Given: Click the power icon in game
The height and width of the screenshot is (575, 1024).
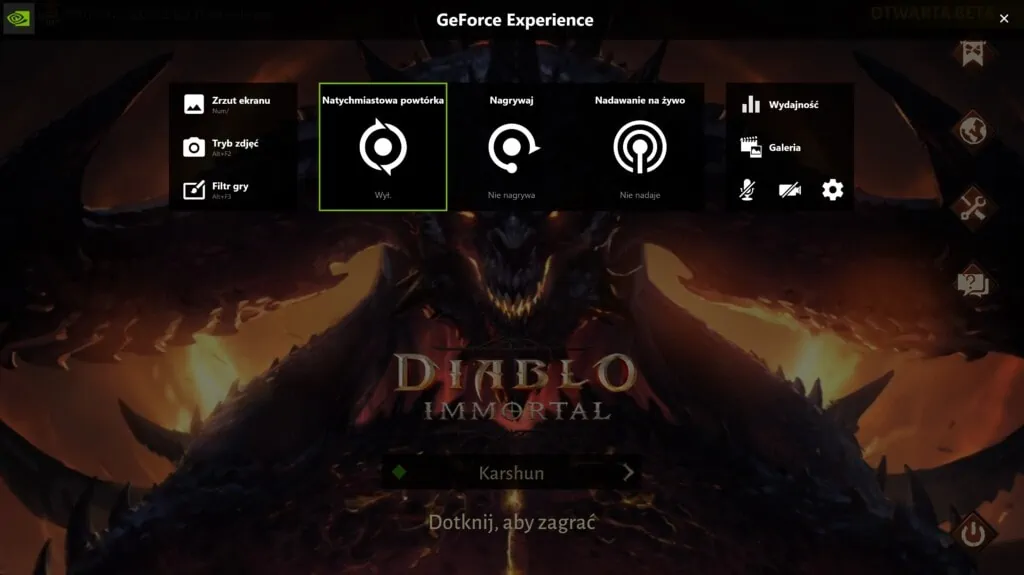Looking at the screenshot, I should (973, 533).
